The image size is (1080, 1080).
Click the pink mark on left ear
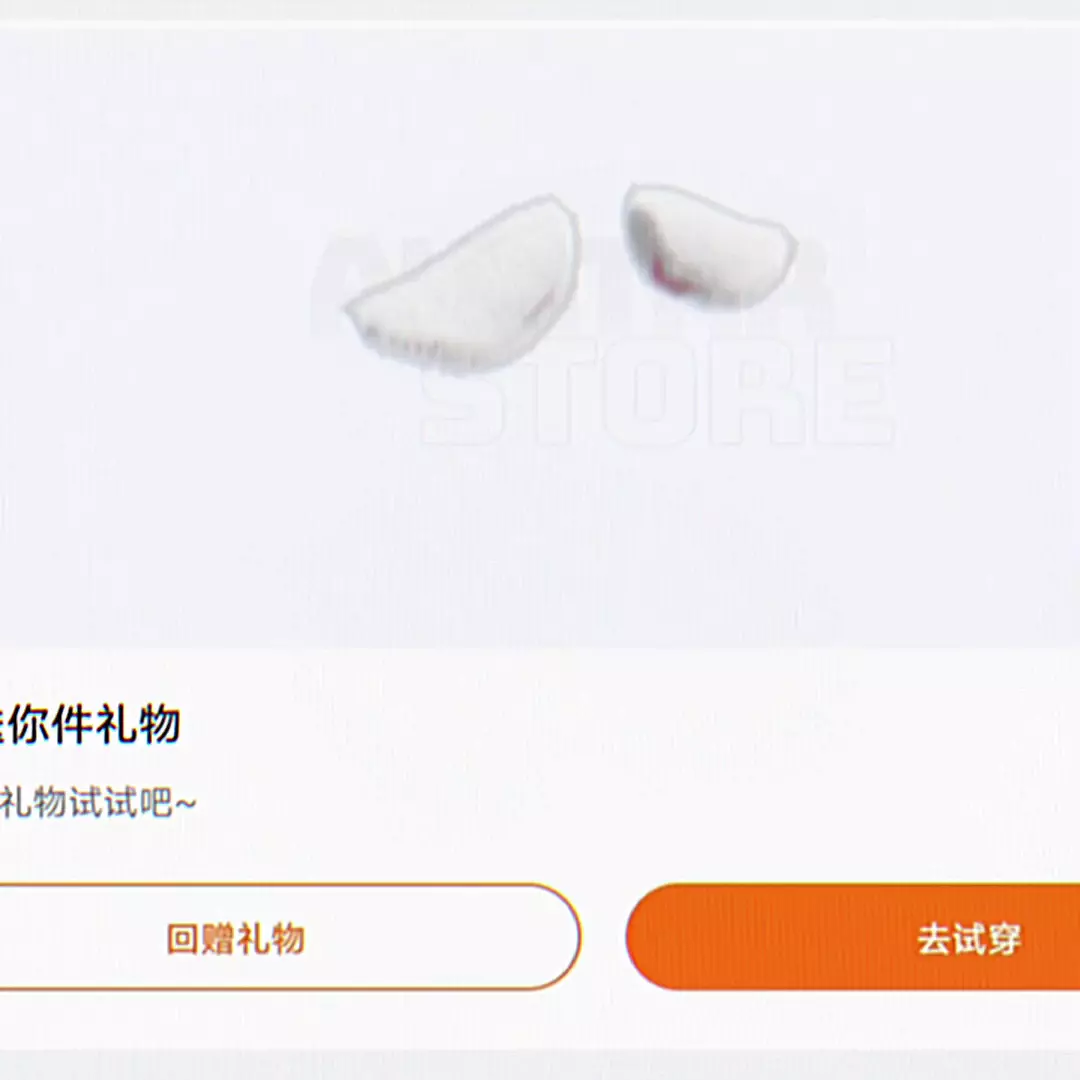click(541, 307)
